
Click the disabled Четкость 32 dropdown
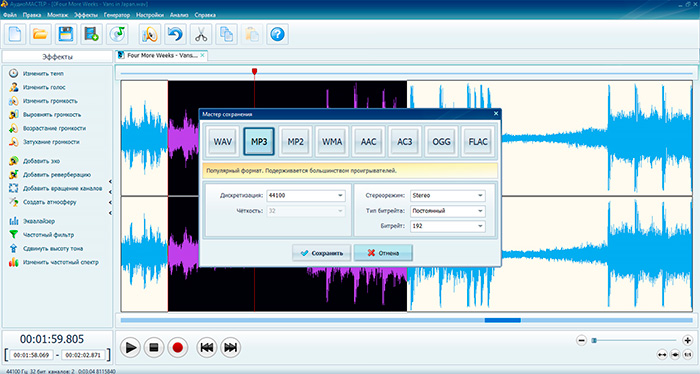306,211
